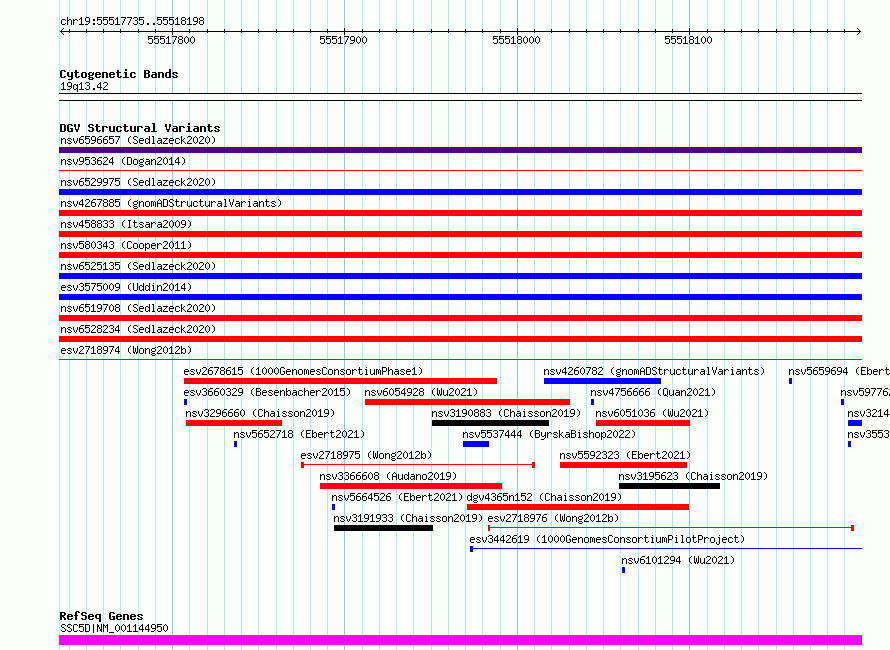Select nsv3191933 (Chaisson2019) variant label
Viewport: 890px width, 650px height.
coord(408,518)
